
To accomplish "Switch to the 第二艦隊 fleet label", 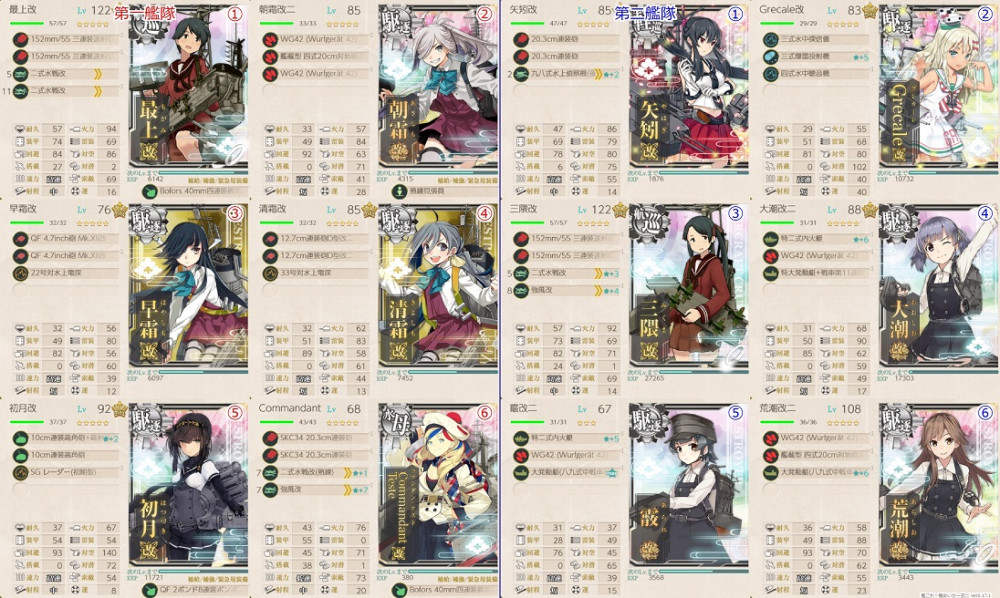I will pos(645,13).
